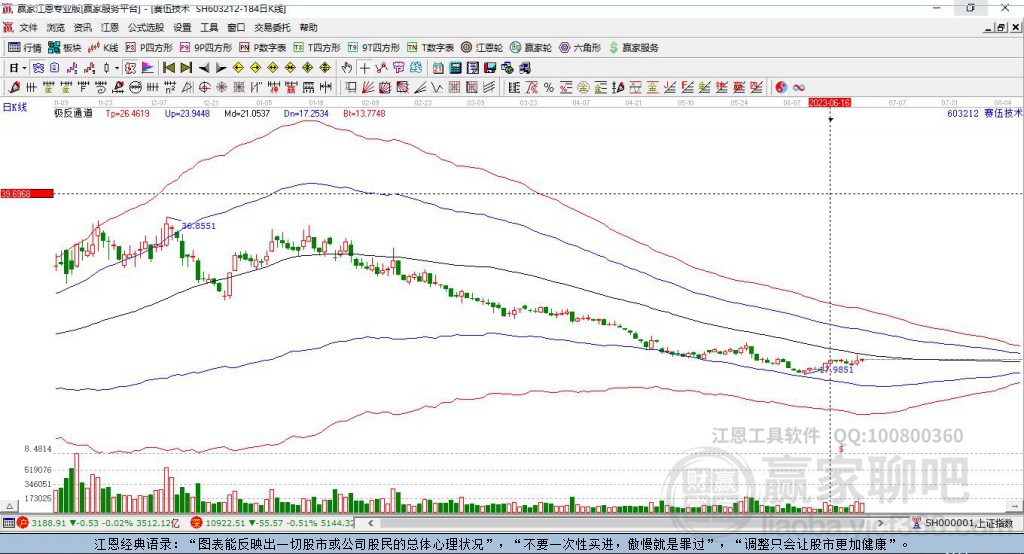This screenshot has height=554, width=1024.
Task: Jump to last bar icon
Action: (186, 68)
